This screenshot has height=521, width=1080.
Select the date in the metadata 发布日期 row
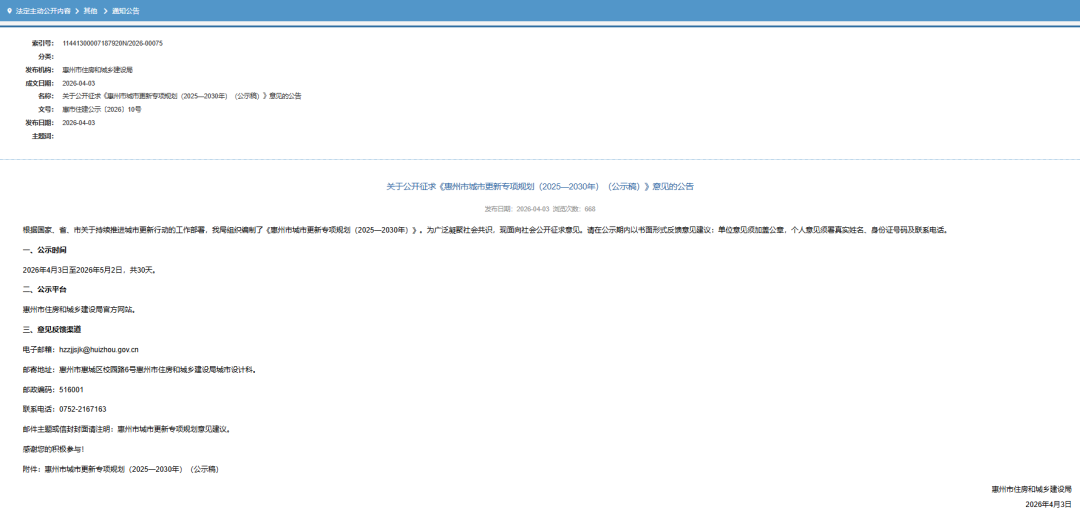click(79, 123)
